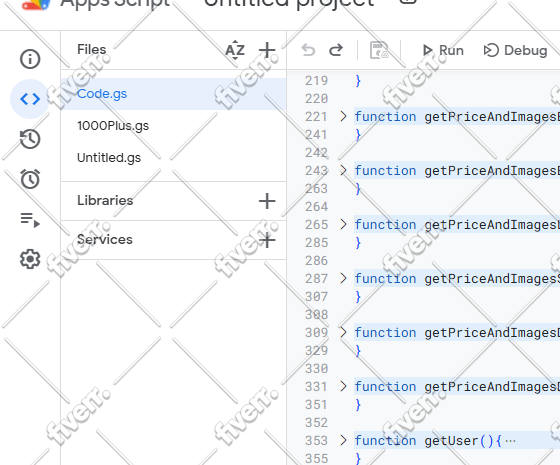Viewport: 560px width, 465px height.
Task: Open the Editor code icon
Action: (30, 99)
